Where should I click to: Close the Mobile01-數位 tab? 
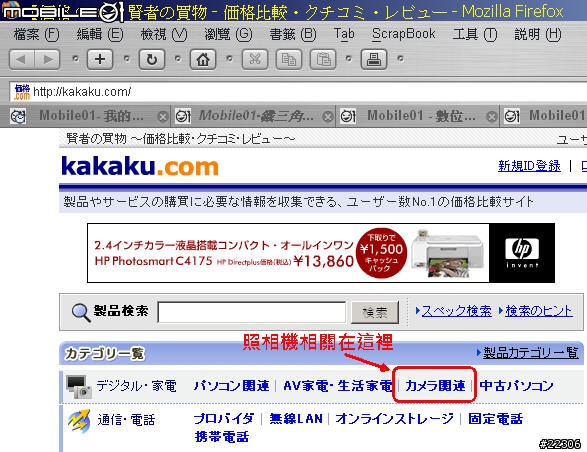tap(492, 117)
